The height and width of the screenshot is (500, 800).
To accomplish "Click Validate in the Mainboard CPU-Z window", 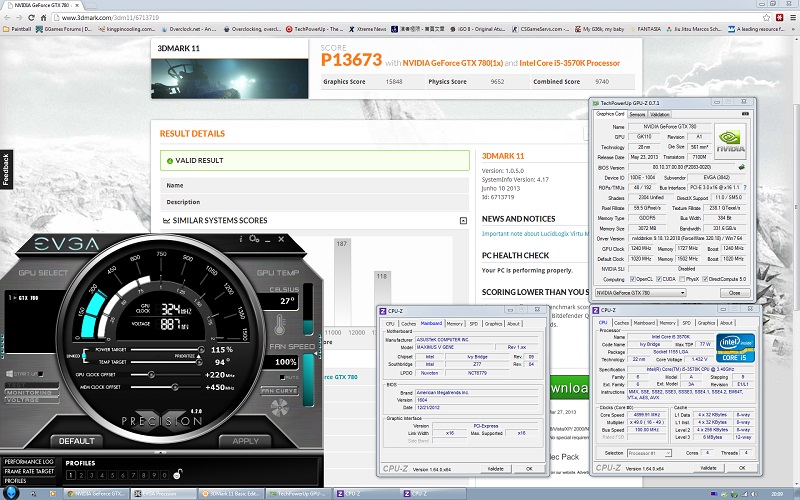I will coord(495,468).
